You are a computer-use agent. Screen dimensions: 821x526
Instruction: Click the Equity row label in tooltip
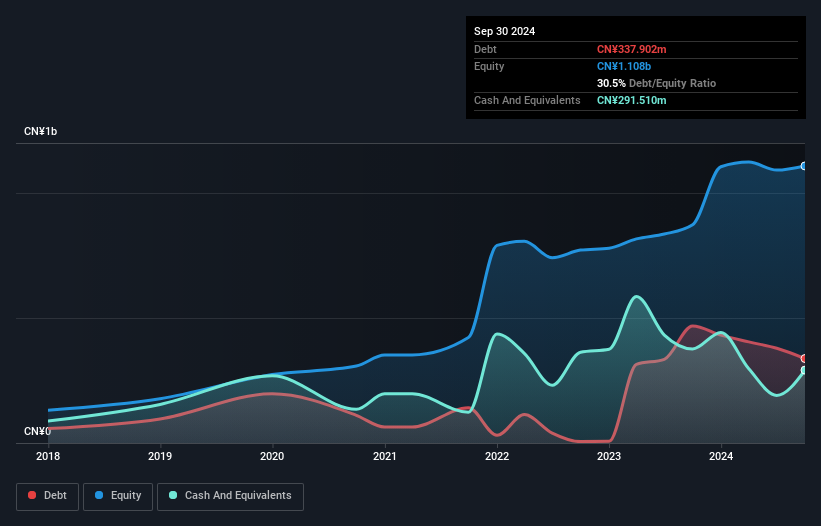click(489, 66)
